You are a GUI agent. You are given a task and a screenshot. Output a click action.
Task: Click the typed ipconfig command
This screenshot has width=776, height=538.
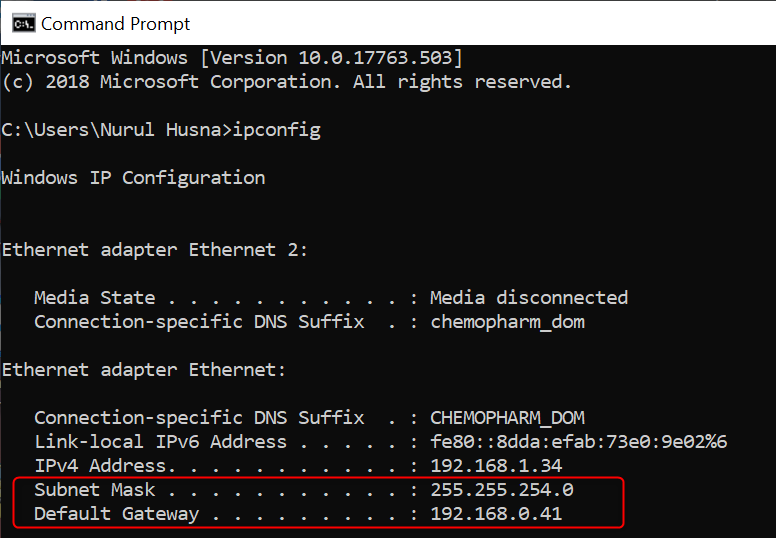tap(276, 130)
